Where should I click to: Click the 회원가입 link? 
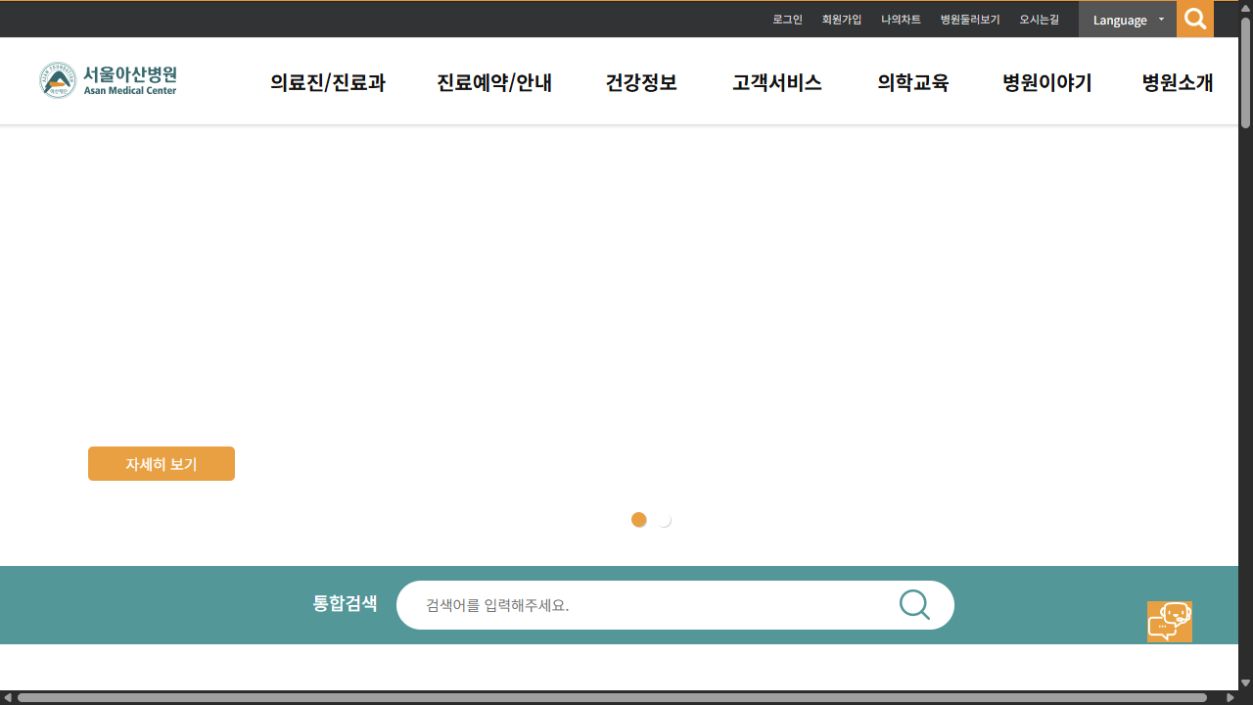(x=841, y=19)
